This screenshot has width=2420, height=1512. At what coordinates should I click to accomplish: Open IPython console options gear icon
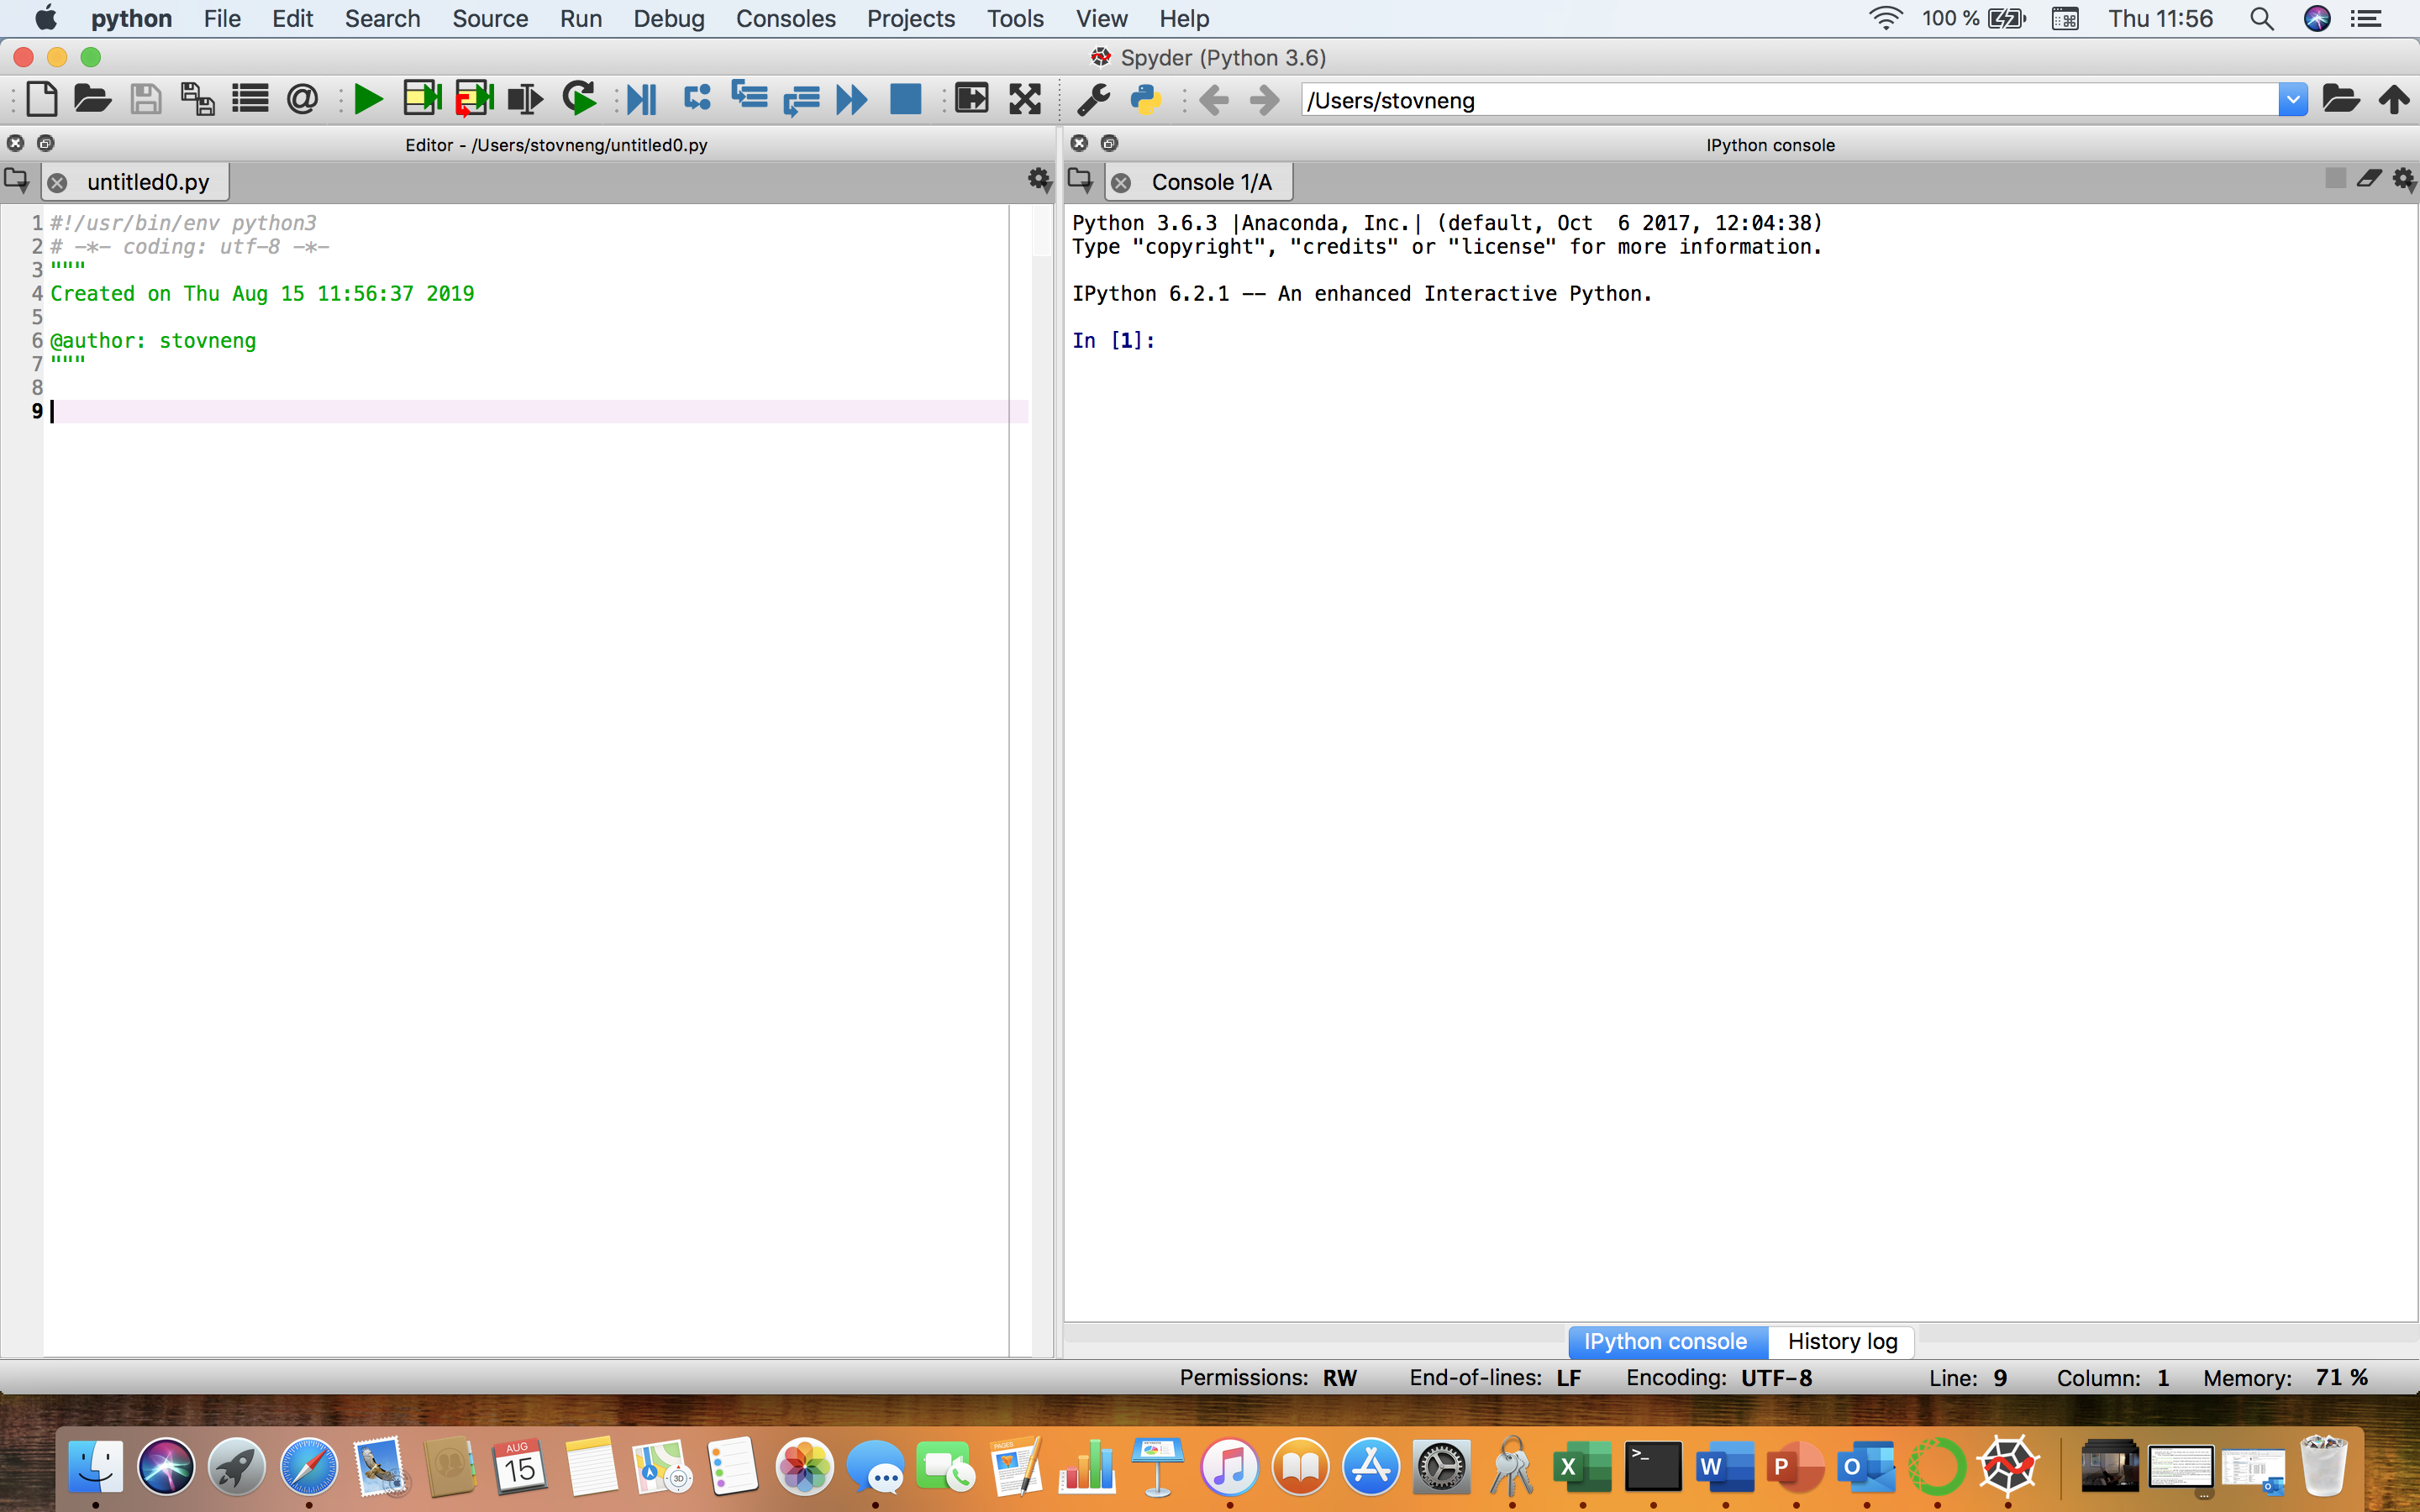pyautogui.click(x=2404, y=180)
